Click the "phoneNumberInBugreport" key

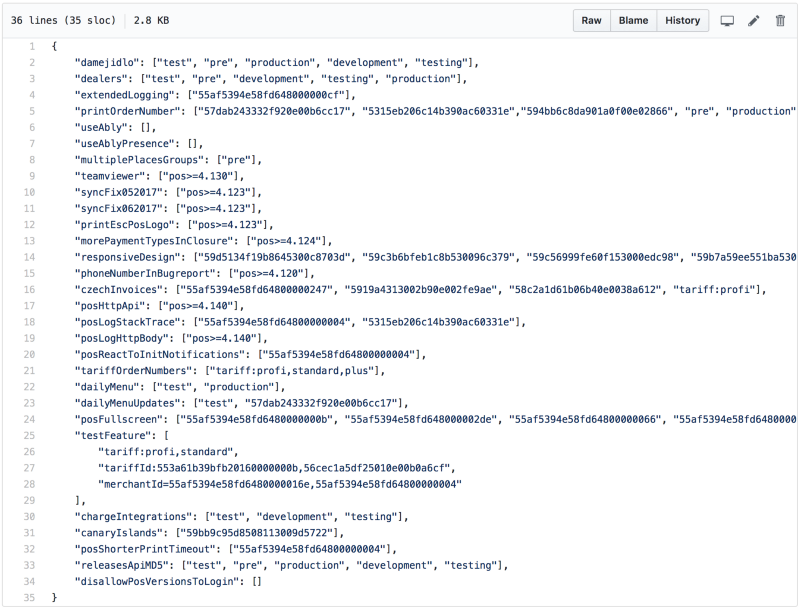click(x=146, y=273)
